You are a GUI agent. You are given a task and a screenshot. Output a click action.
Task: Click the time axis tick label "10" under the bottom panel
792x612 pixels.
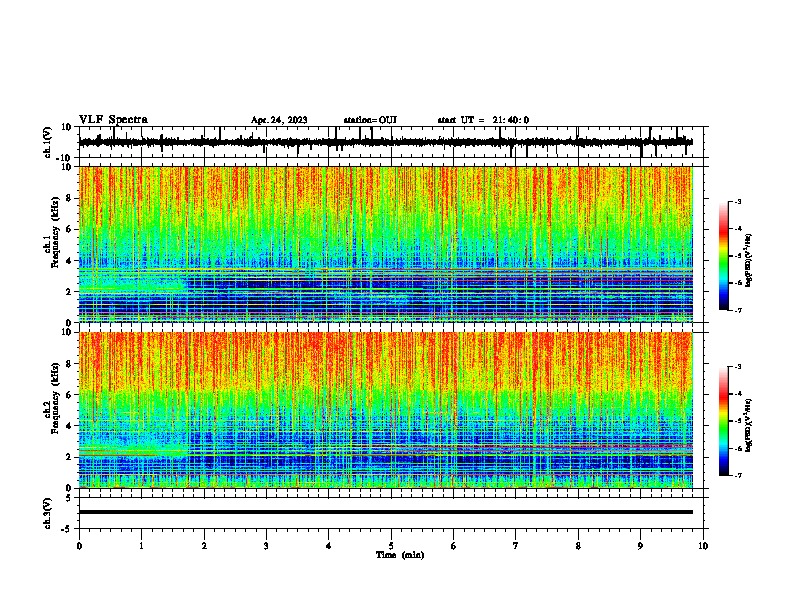point(703,546)
